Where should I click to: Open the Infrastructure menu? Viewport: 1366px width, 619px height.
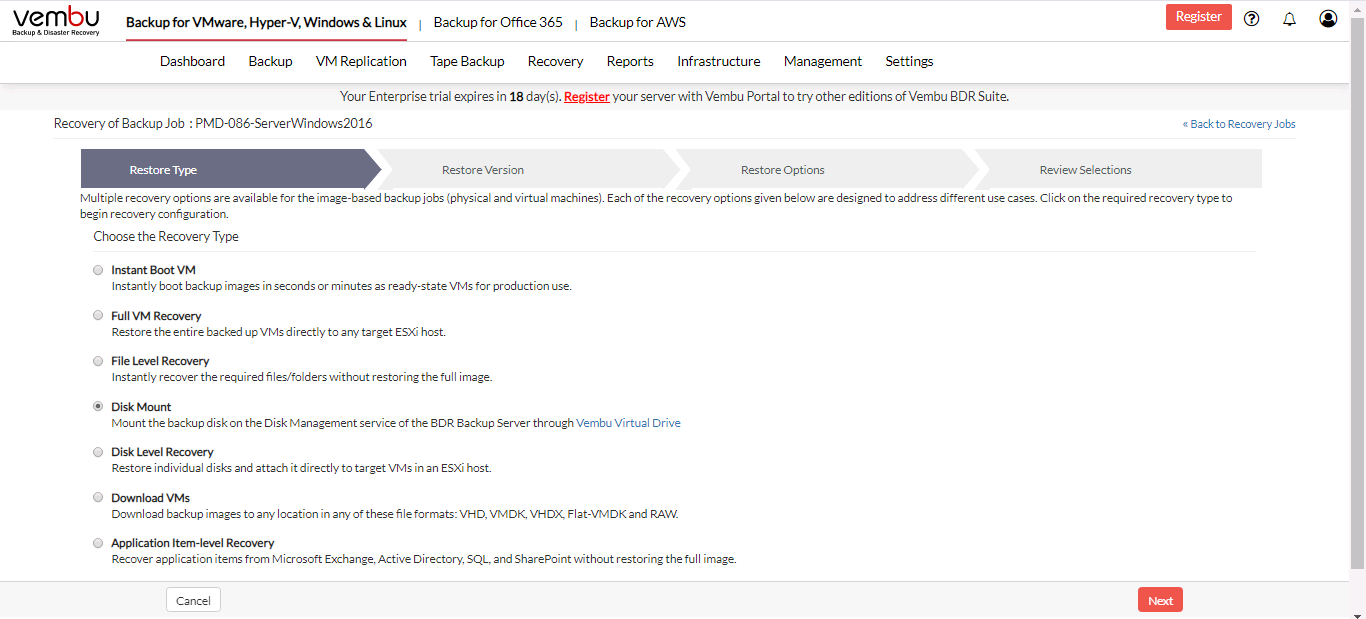(x=718, y=61)
